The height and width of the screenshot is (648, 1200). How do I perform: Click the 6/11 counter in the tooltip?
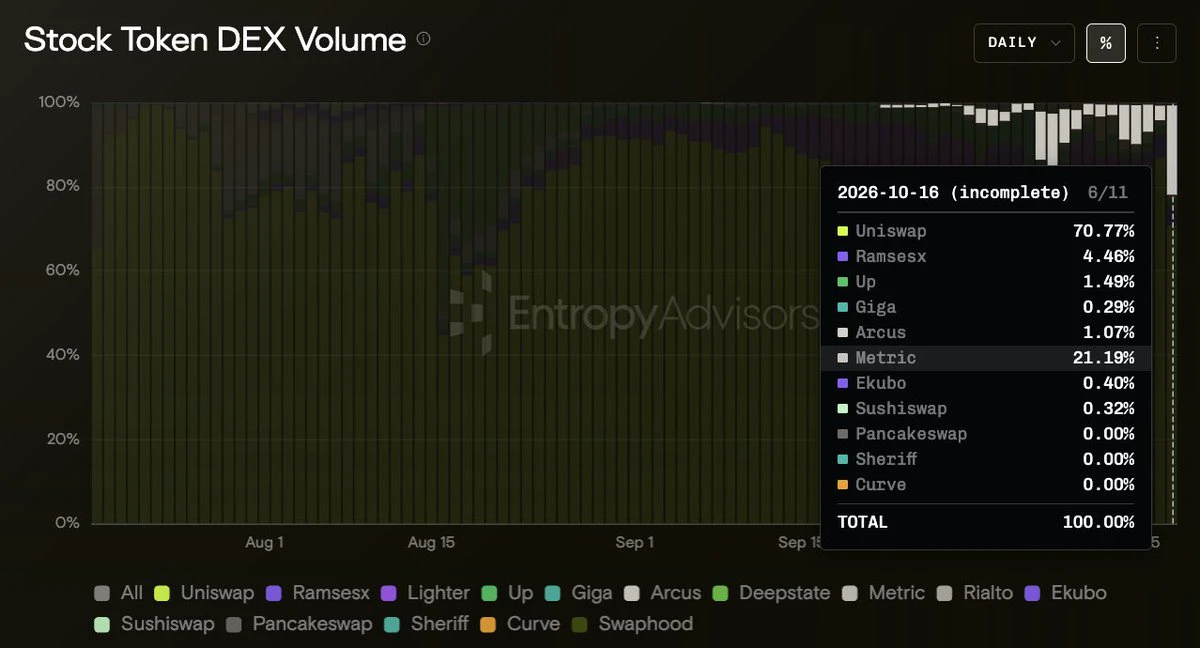[1107, 192]
